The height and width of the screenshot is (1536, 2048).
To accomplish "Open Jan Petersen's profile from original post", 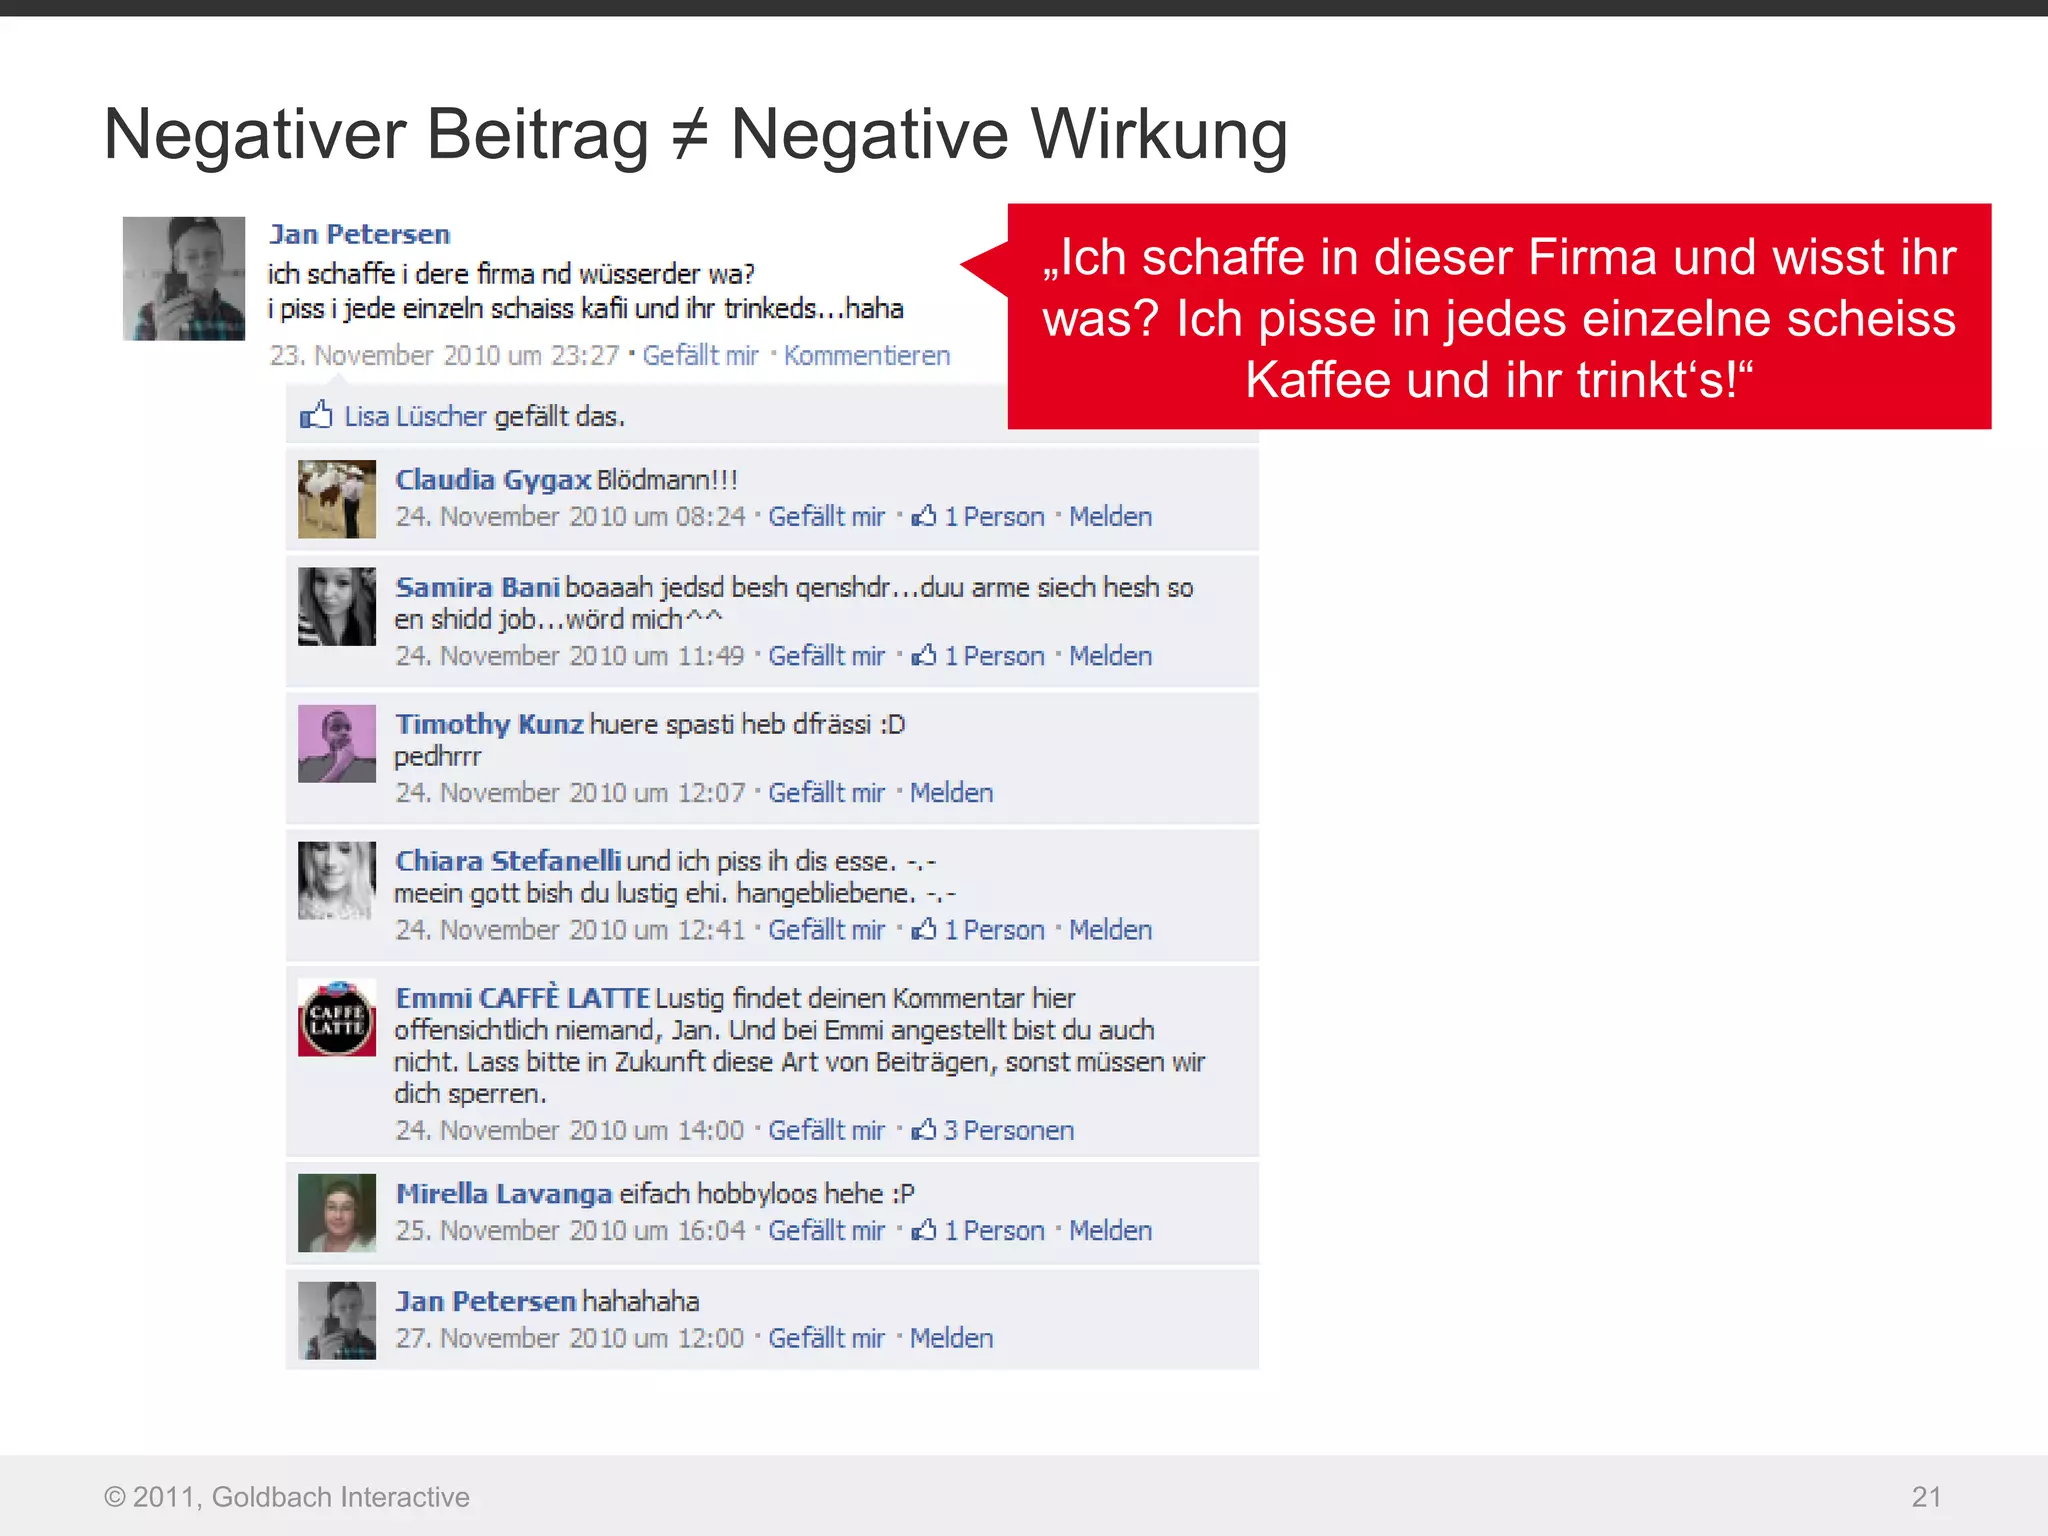I will (360, 234).
